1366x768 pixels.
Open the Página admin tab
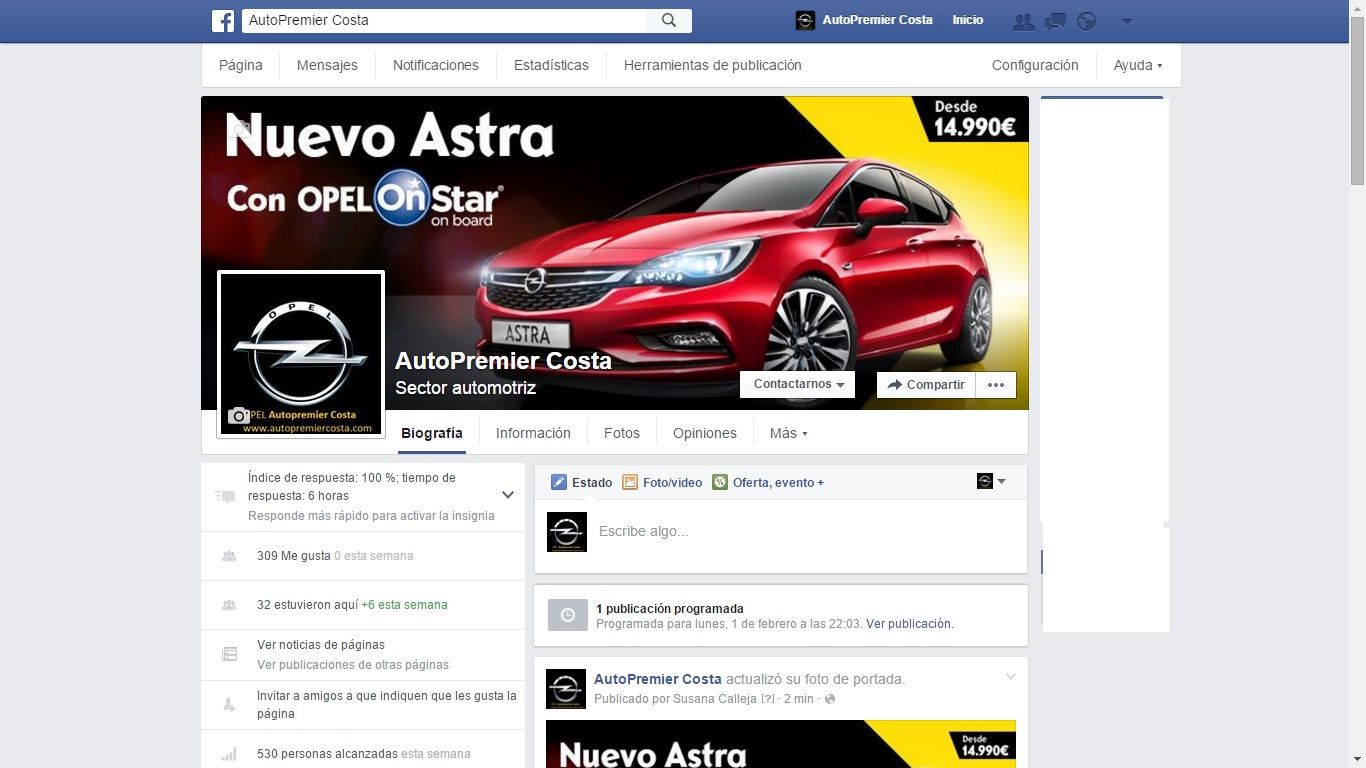tap(241, 65)
